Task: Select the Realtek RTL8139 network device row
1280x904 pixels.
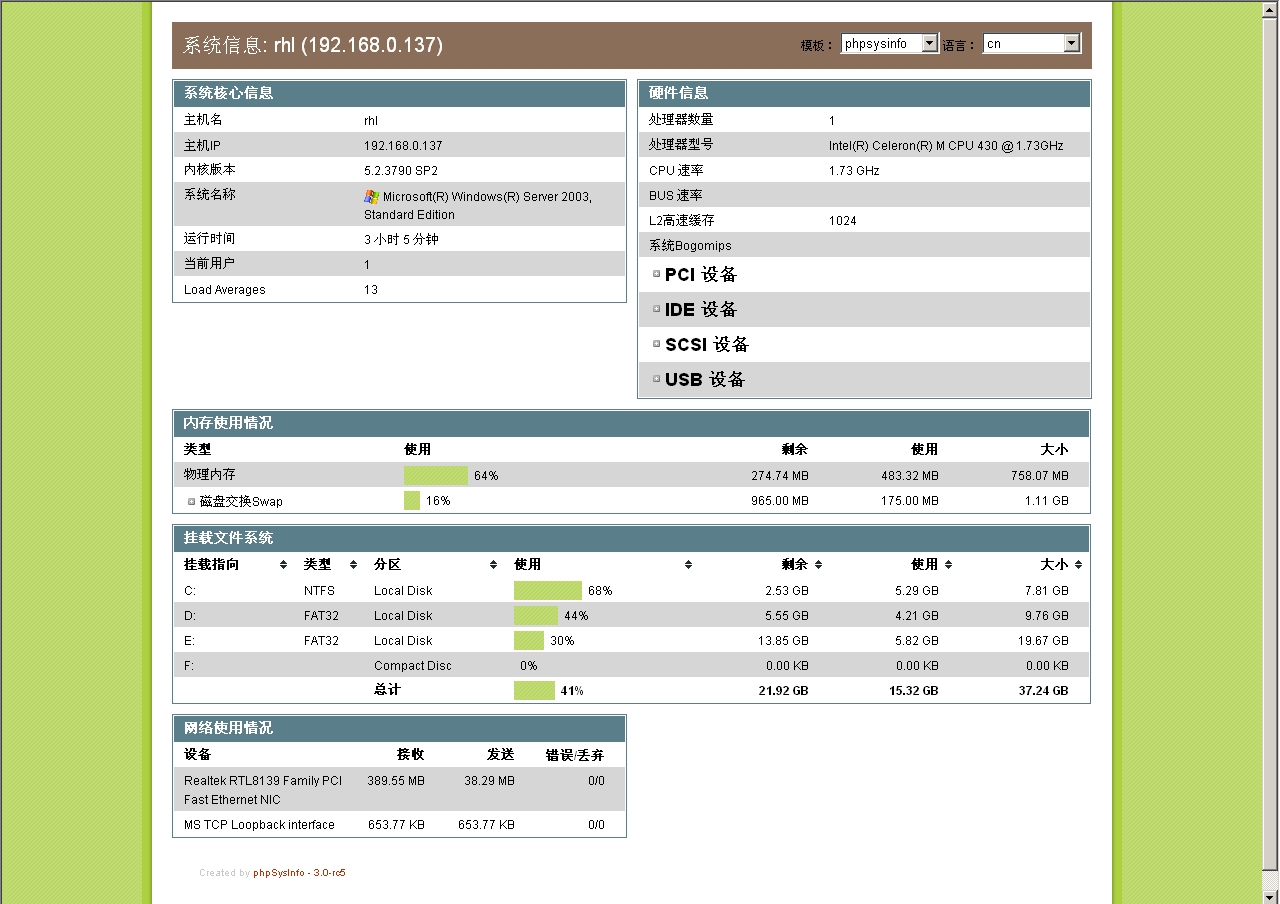Action: [263, 790]
